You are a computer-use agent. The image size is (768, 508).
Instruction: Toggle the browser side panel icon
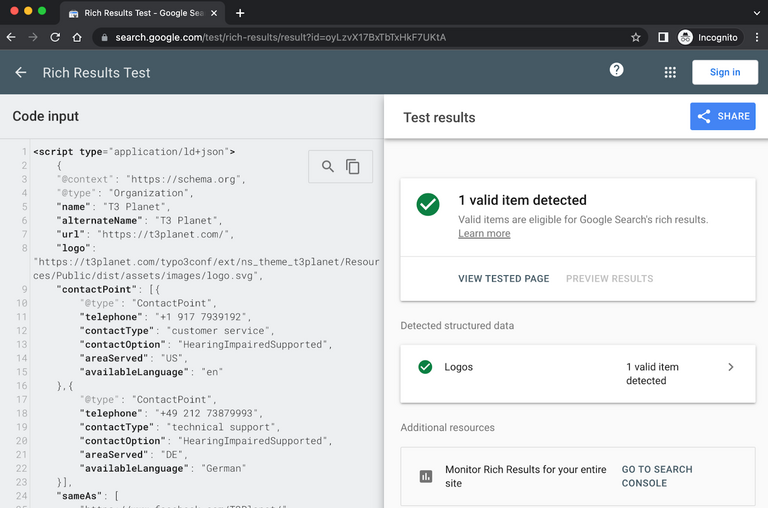click(x=662, y=37)
